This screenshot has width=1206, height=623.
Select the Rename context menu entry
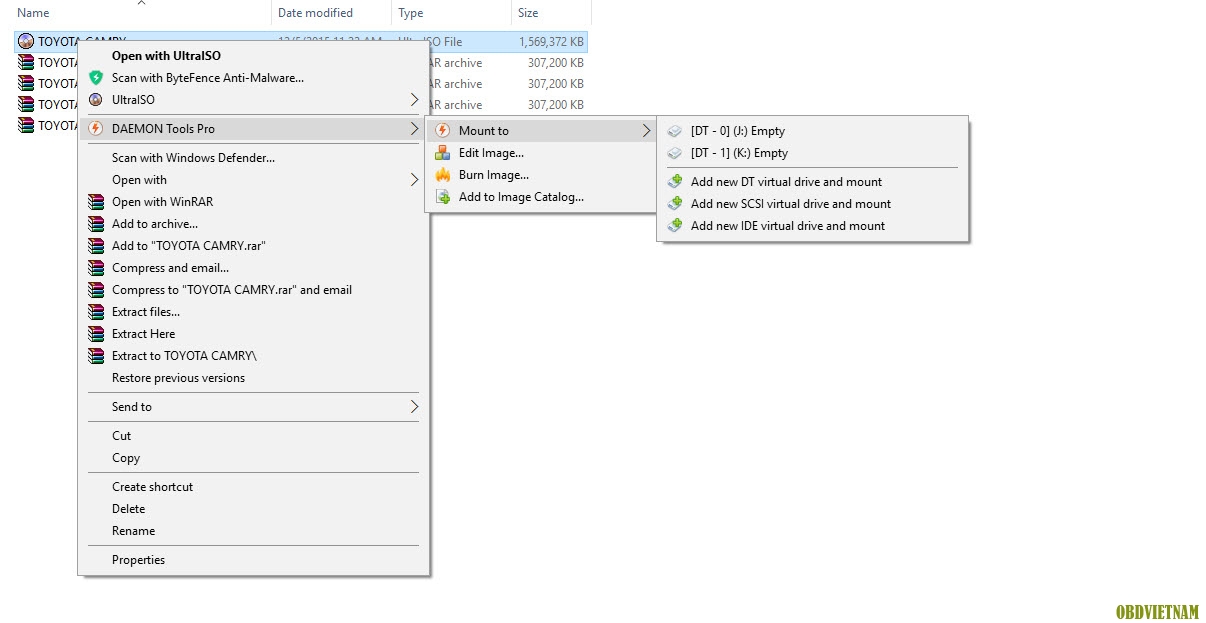133,531
